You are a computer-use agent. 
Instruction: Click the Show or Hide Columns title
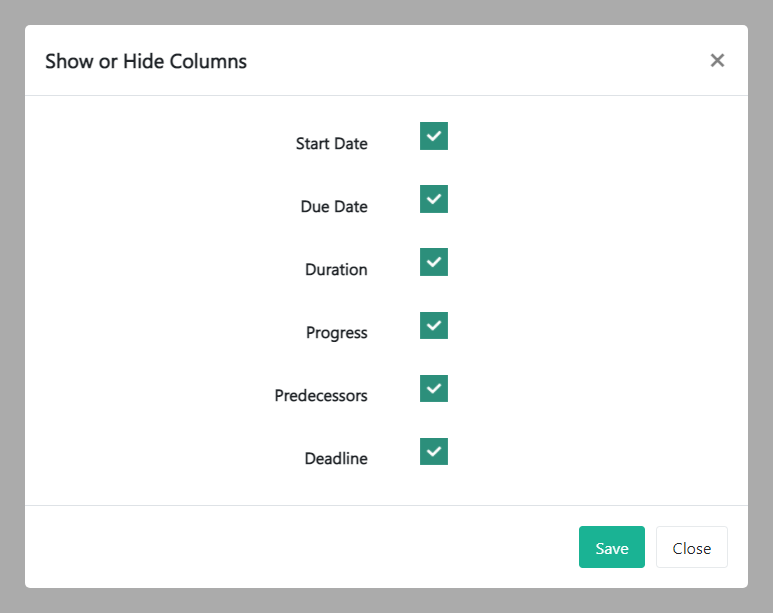(x=146, y=61)
